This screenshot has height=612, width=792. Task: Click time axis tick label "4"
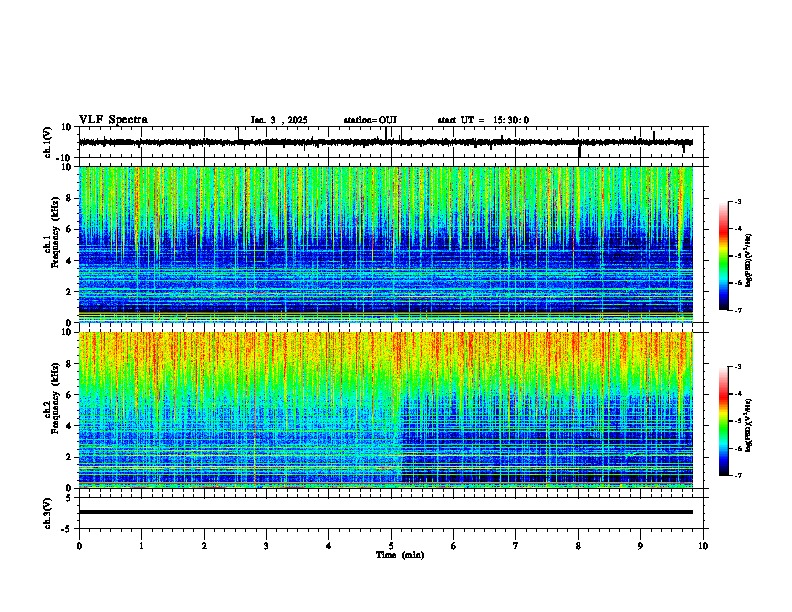coord(329,546)
